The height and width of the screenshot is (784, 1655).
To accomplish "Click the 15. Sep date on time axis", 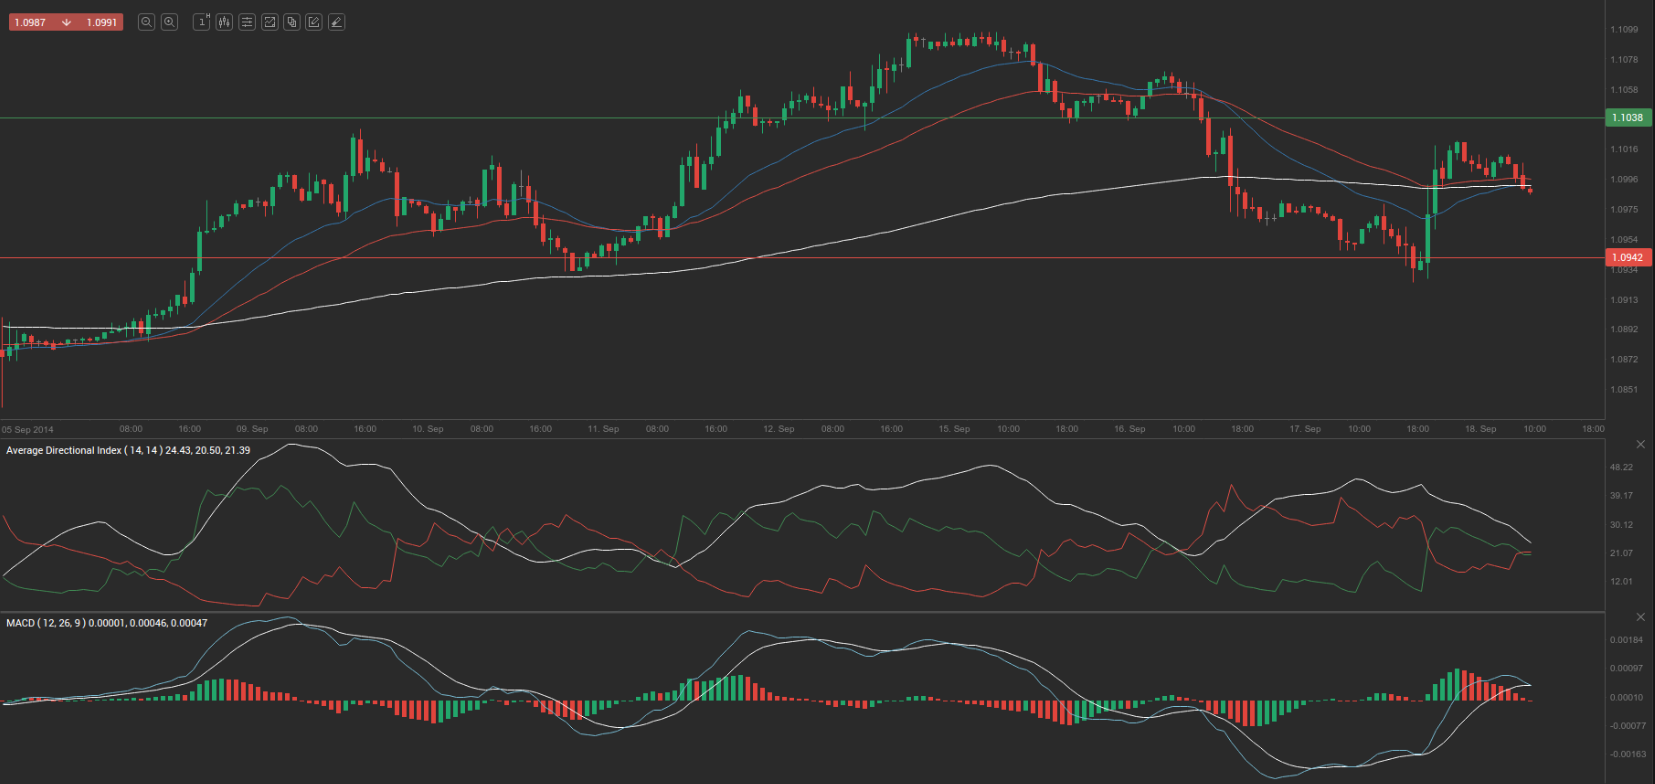I will 954,429.
